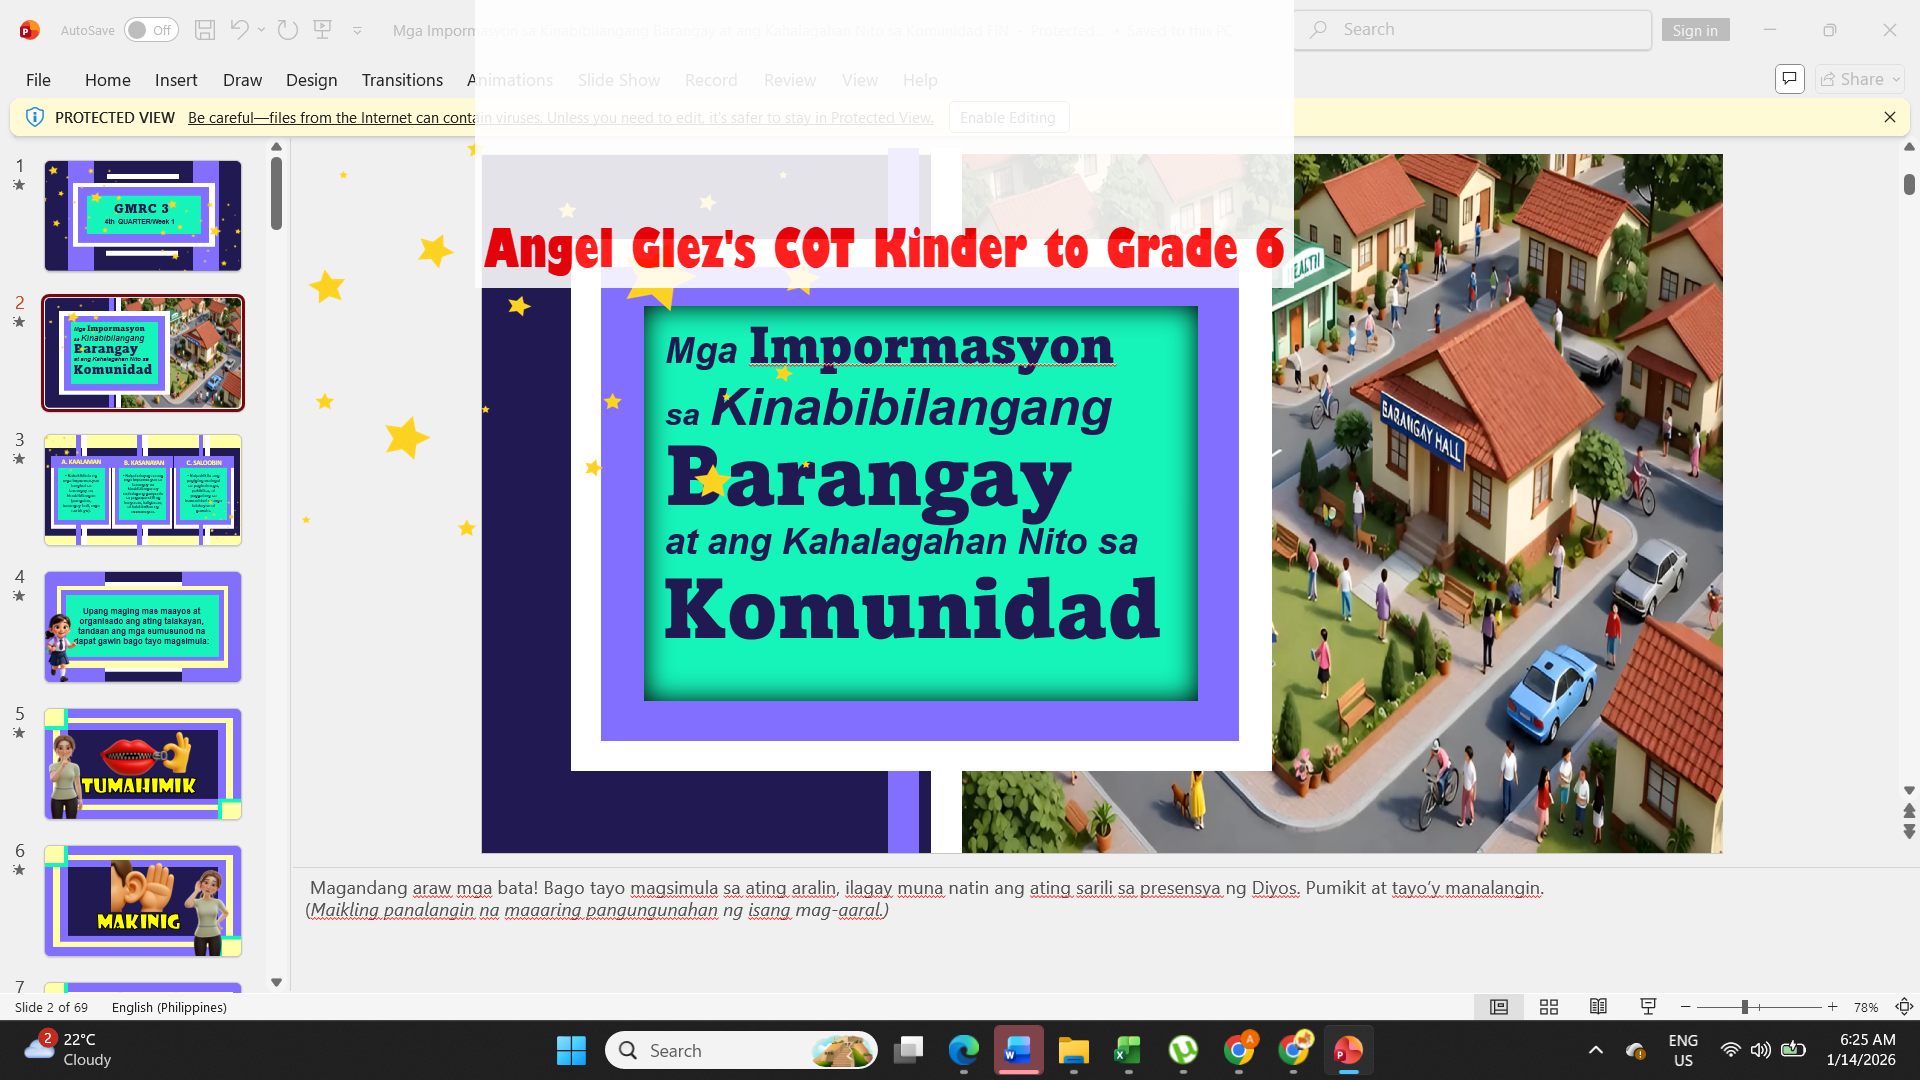Screen dimensions: 1920x1080
Task: Go to previous slide double-arrow button
Action: click(x=1909, y=811)
